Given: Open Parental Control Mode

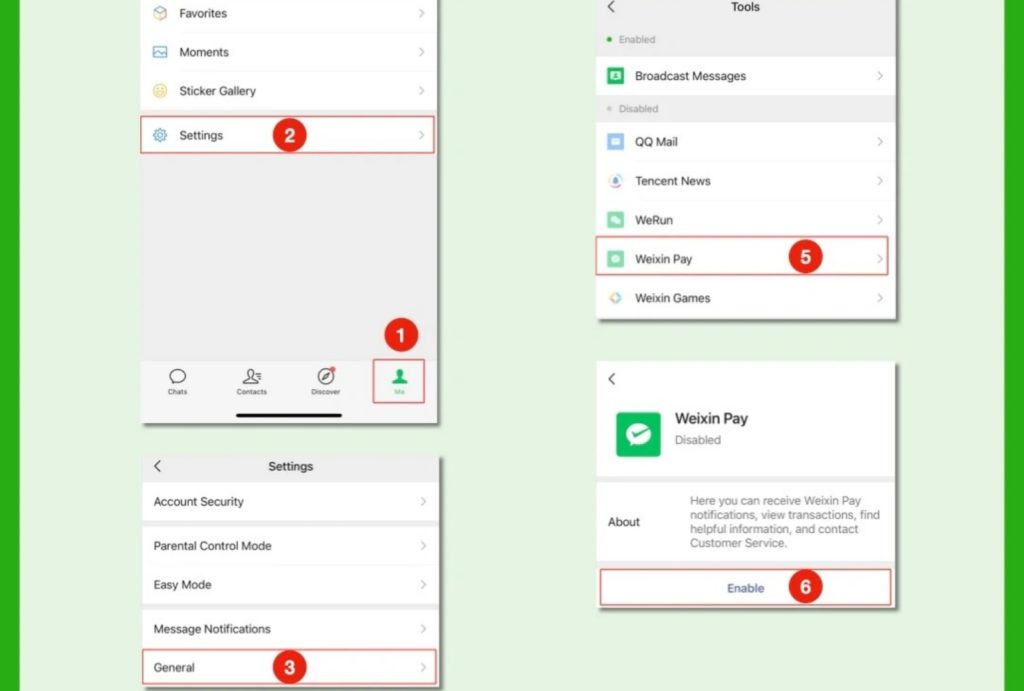Looking at the screenshot, I should pos(212,545).
